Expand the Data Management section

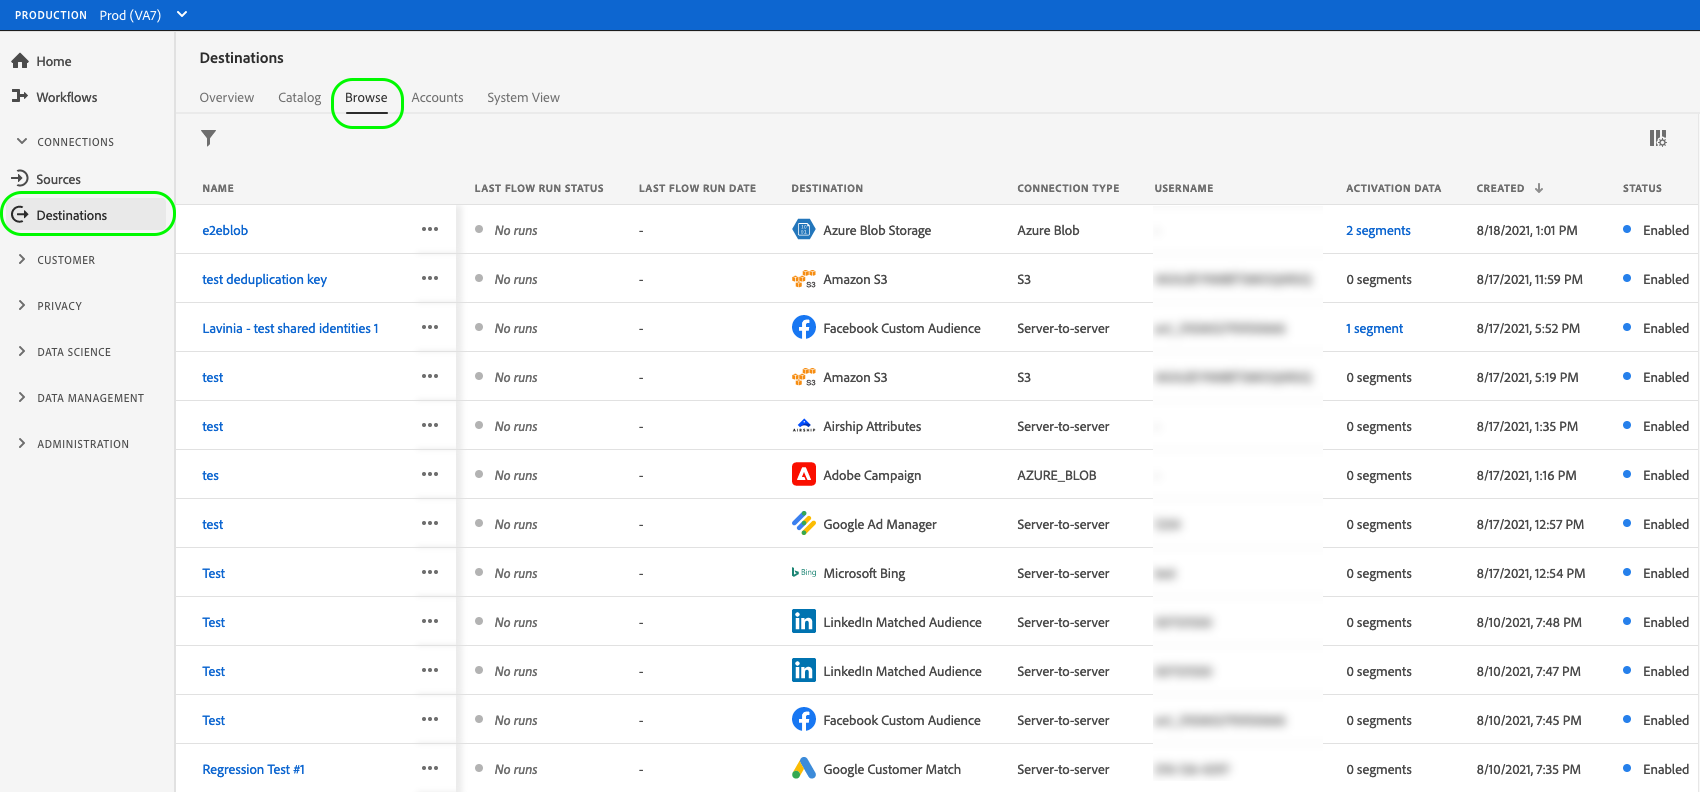(x=22, y=397)
